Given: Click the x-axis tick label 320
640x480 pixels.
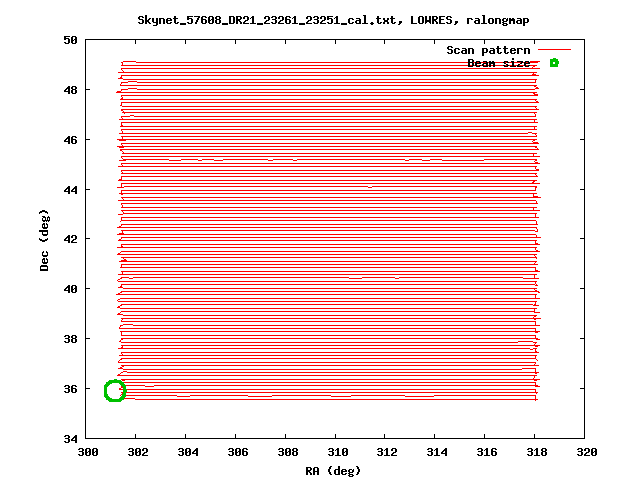Looking at the screenshot, I should pyautogui.click(x=587, y=452).
